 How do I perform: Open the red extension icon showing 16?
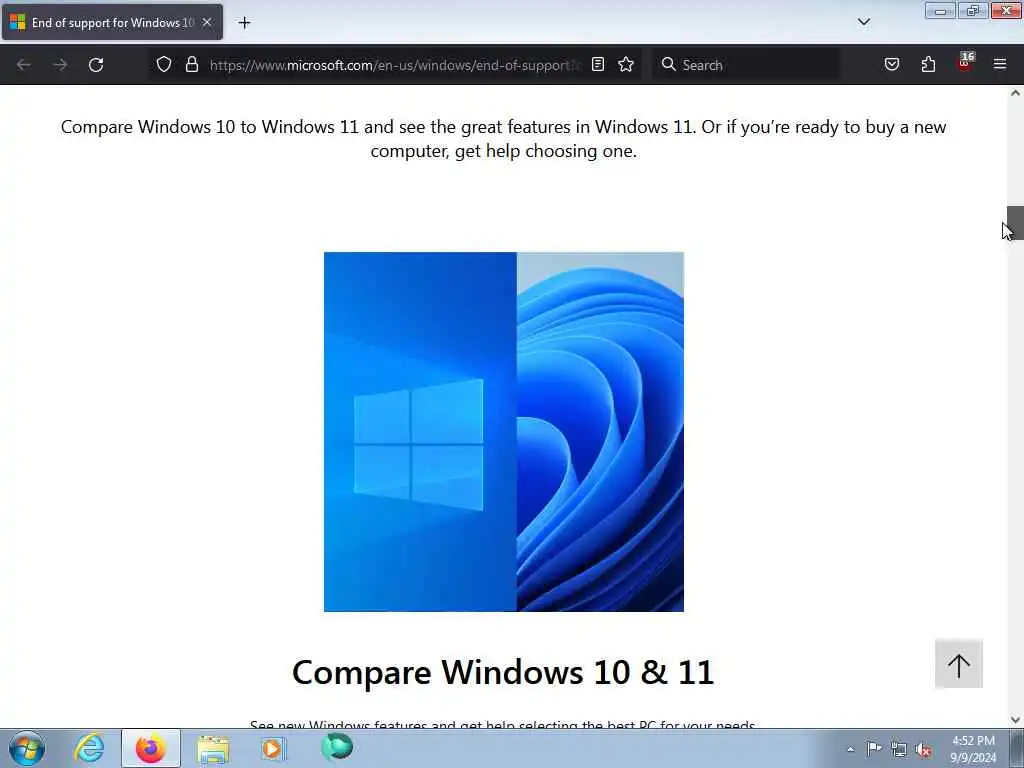(965, 63)
